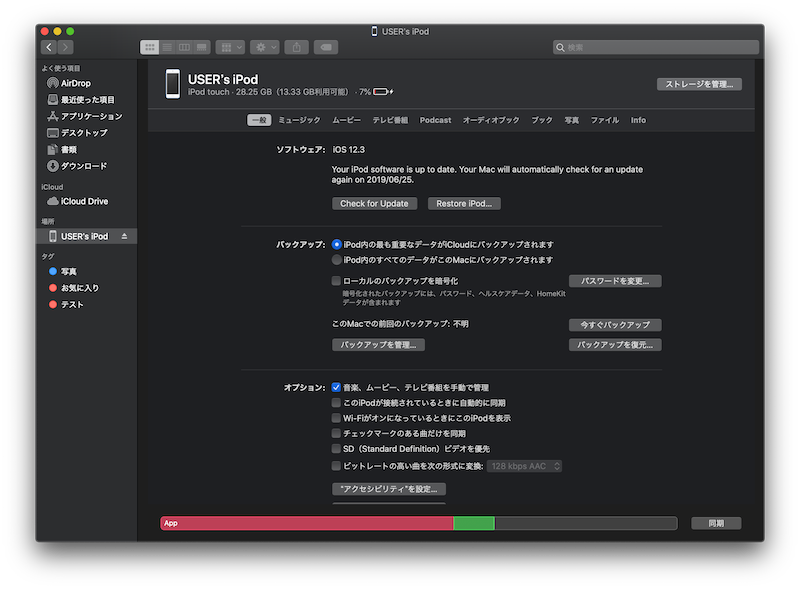
Task: Click バックアップを復元 button
Action: 615,345
